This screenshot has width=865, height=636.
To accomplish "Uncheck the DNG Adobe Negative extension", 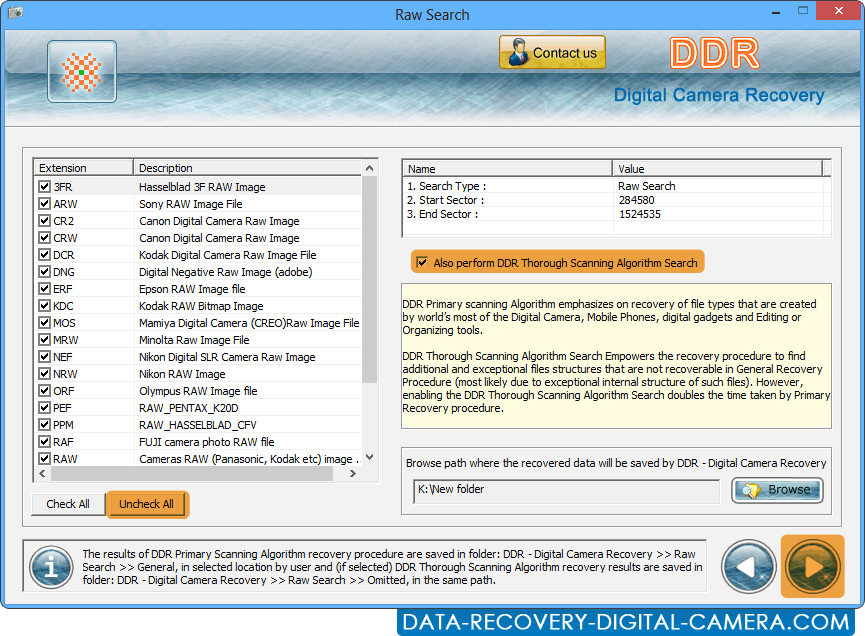I will point(44,271).
